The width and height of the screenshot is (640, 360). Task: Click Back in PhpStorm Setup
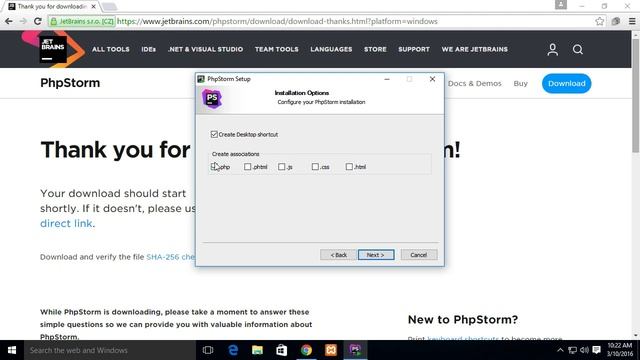tap(338, 255)
